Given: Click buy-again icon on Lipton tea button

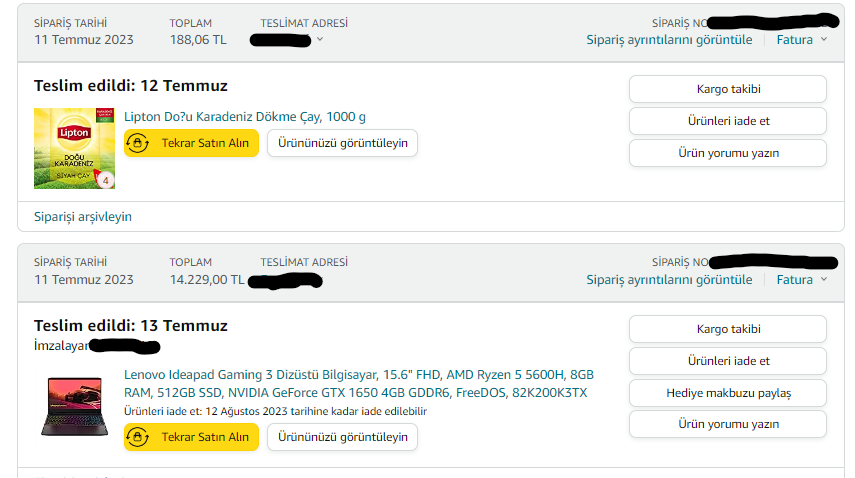Looking at the screenshot, I should (142, 143).
